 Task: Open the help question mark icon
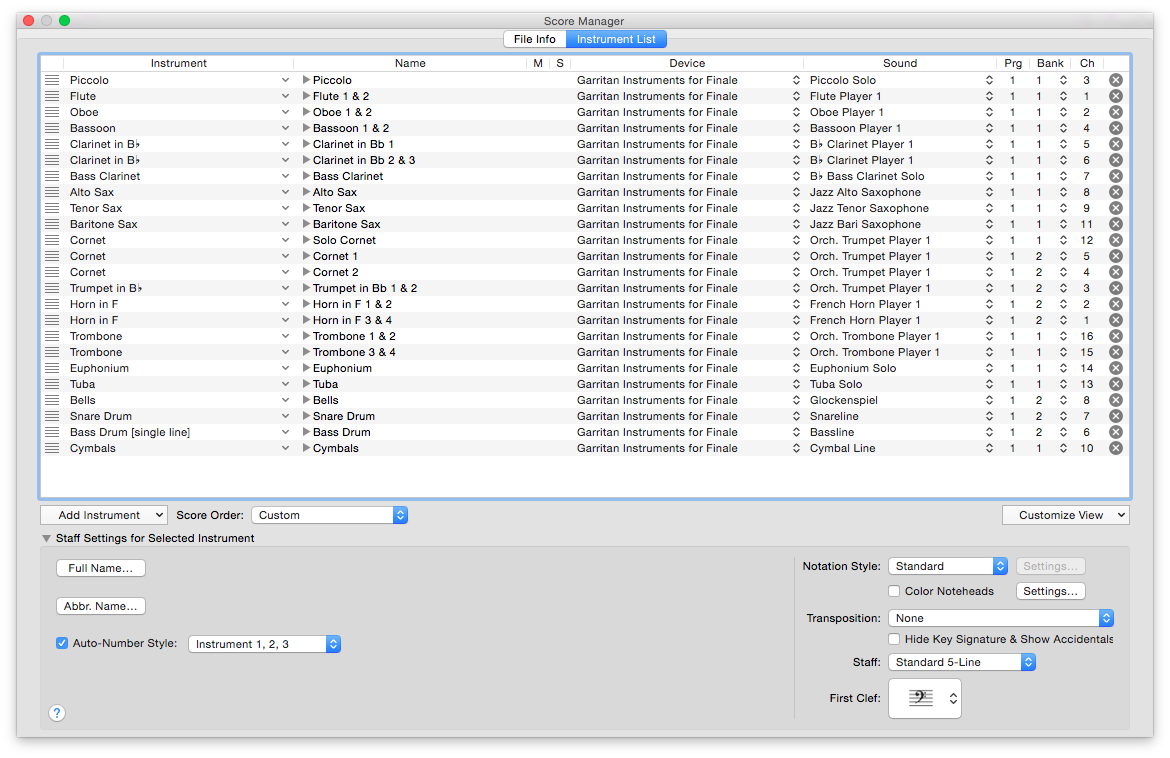coord(57,713)
